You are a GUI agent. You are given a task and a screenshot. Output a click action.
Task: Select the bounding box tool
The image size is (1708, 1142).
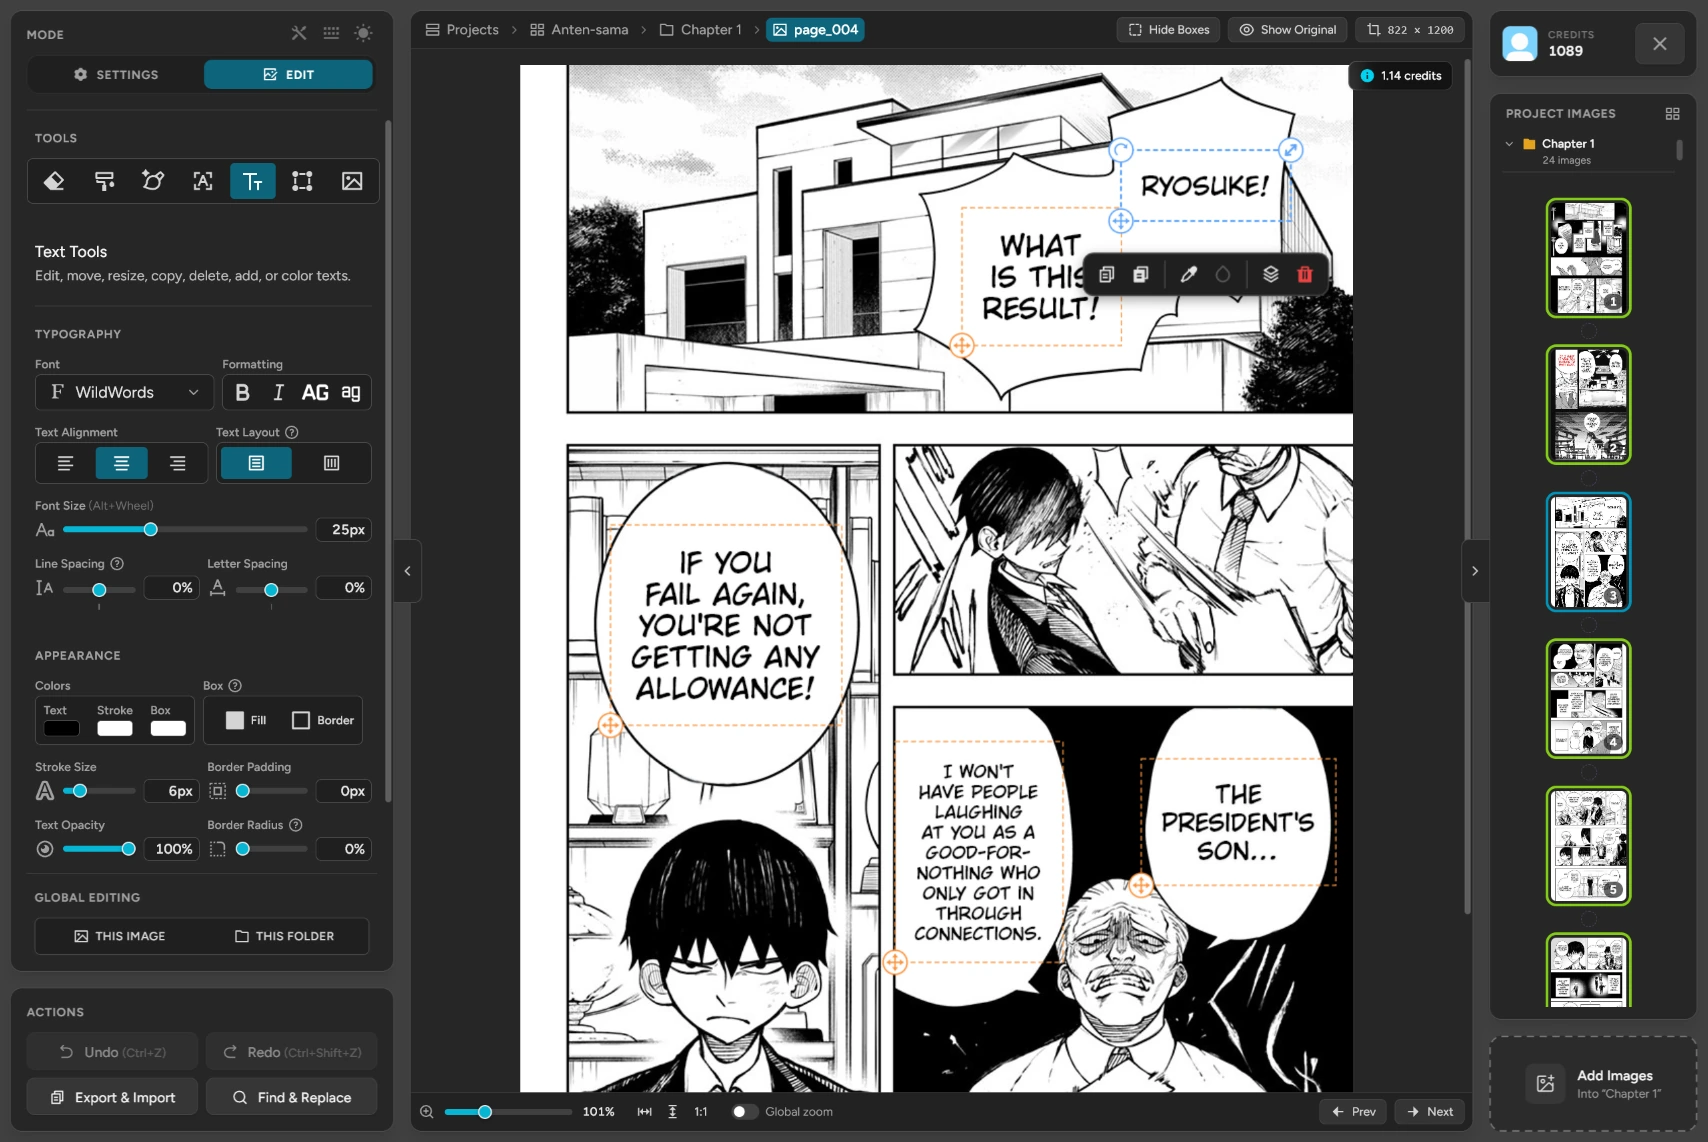click(302, 181)
